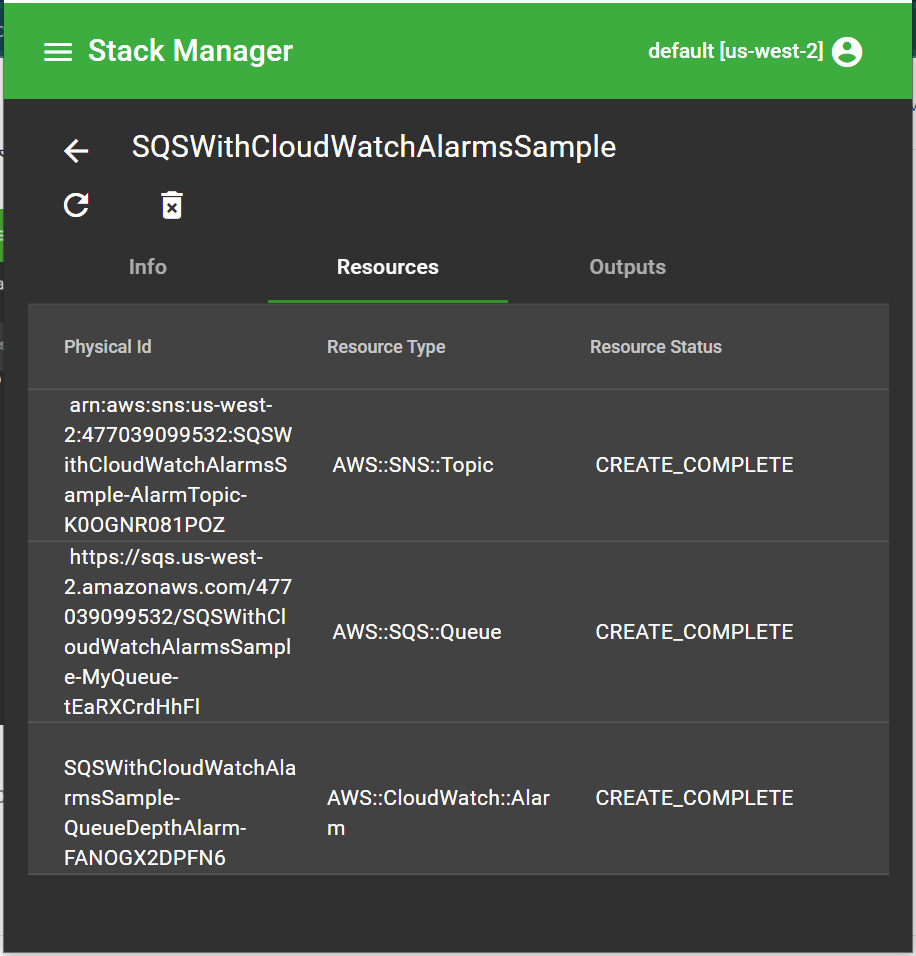
Task: Select the SNS AlarmTopic ARN physical id
Action: pos(178,465)
